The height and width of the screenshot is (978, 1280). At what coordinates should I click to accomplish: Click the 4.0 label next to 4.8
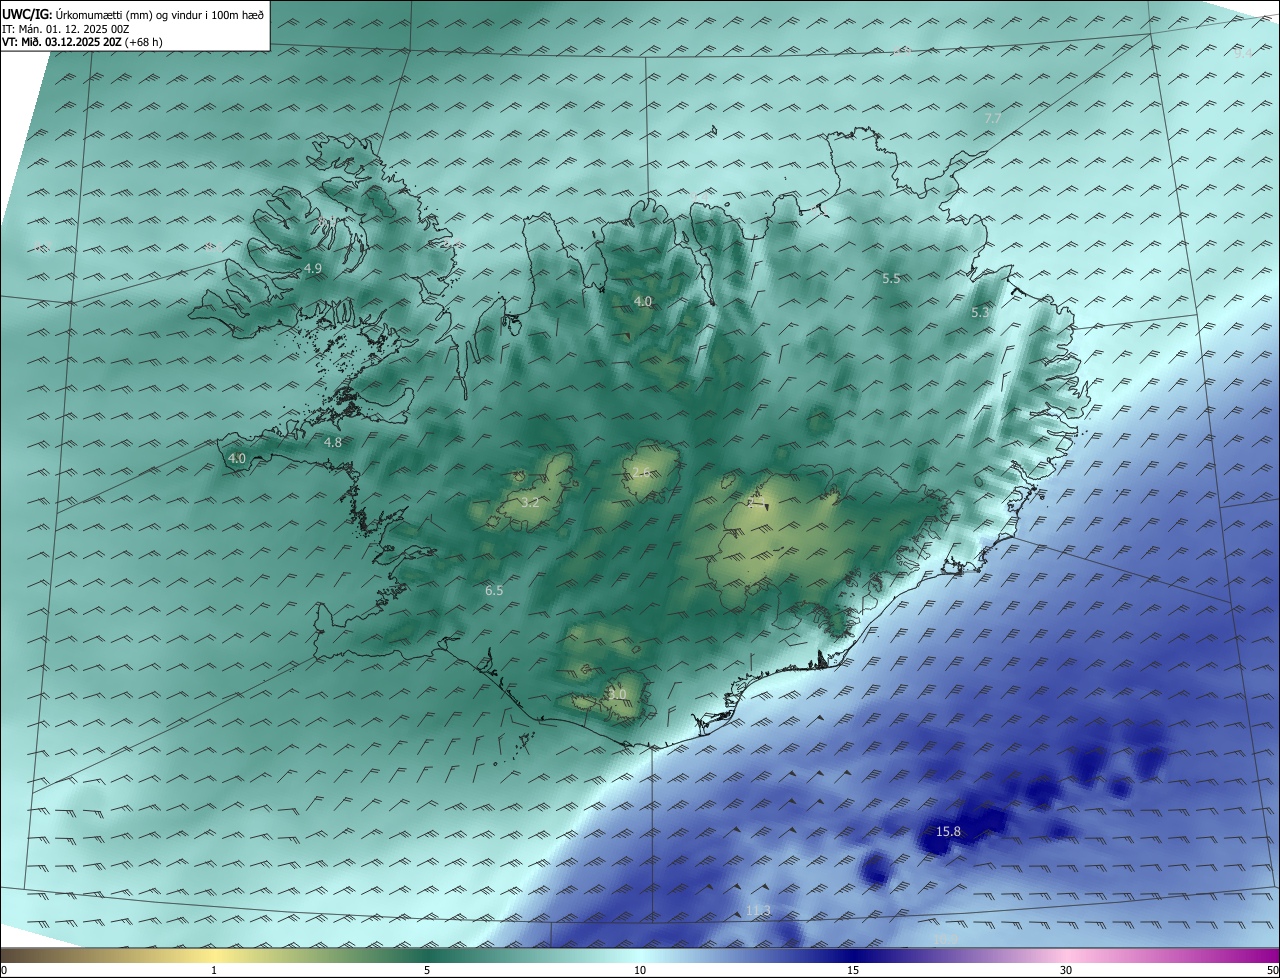point(237,458)
